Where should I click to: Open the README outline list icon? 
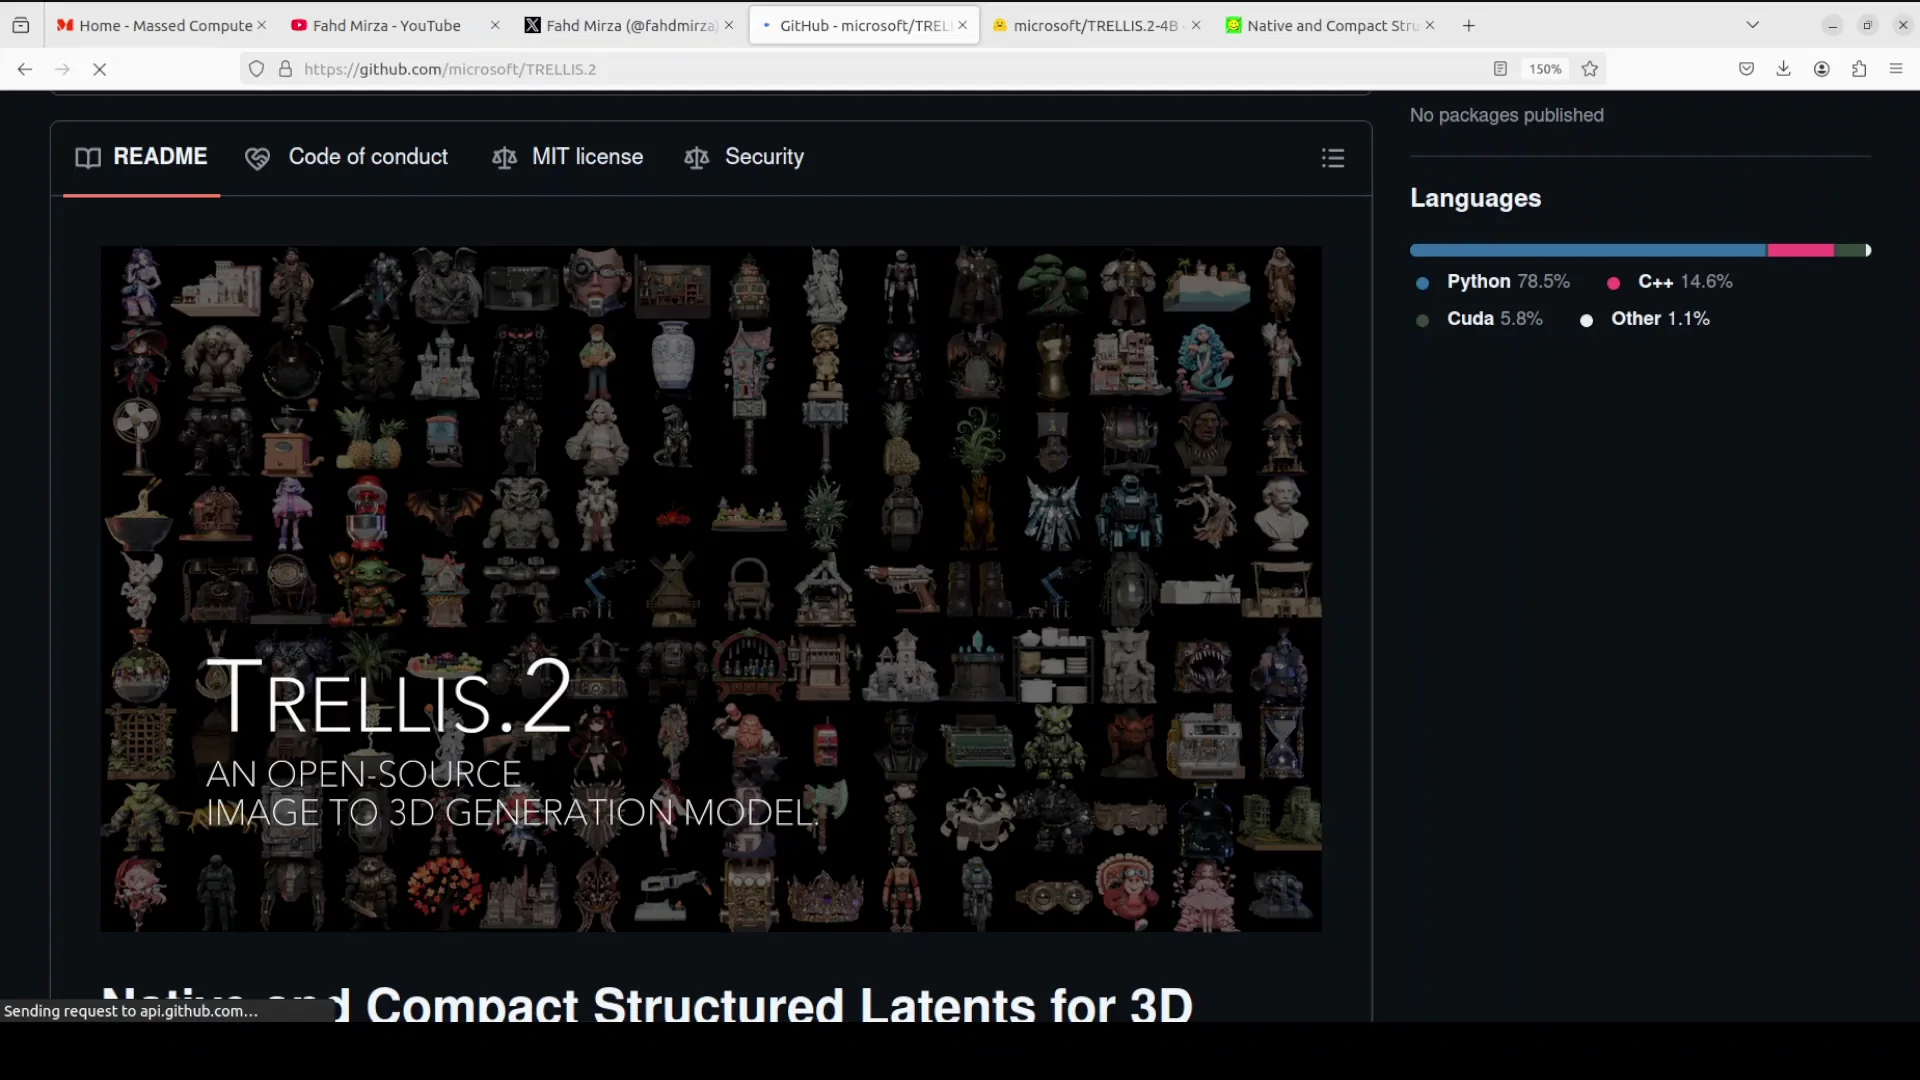coord(1332,158)
